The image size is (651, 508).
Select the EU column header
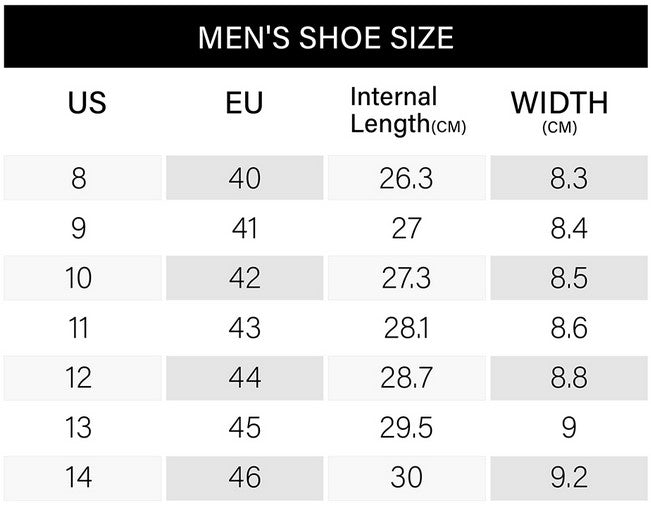[245, 102]
